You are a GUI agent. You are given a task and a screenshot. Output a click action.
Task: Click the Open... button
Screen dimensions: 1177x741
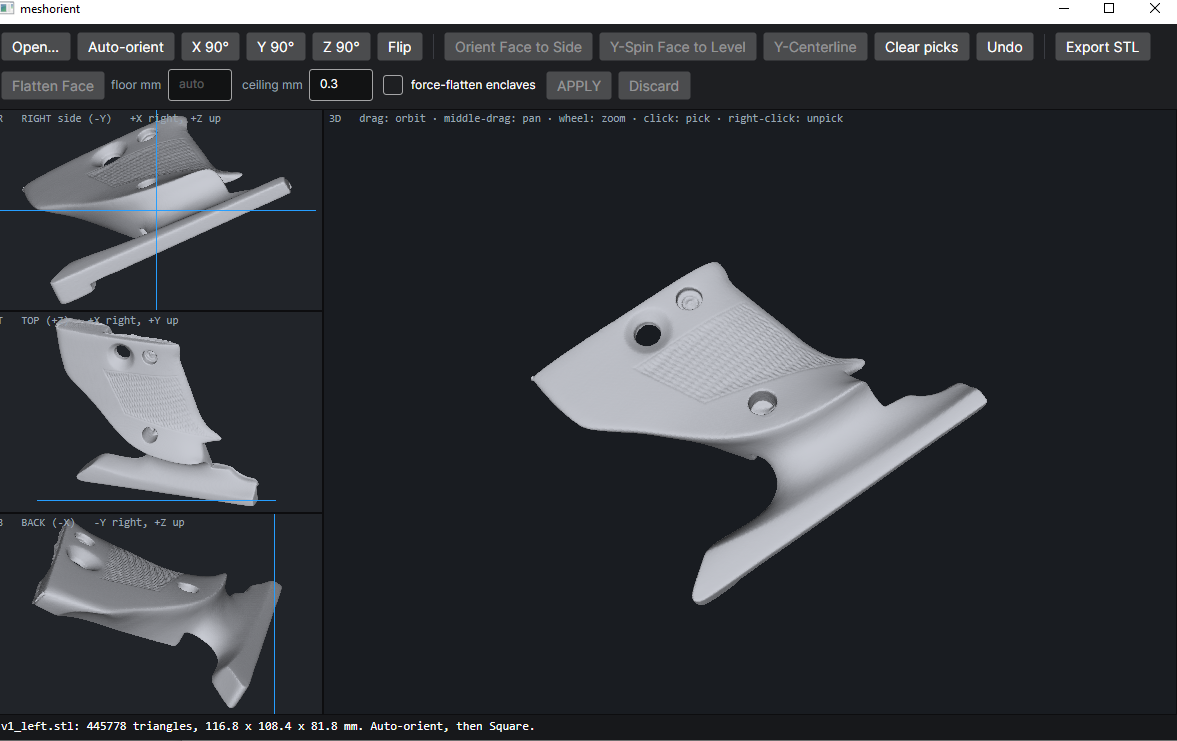pos(35,47)
